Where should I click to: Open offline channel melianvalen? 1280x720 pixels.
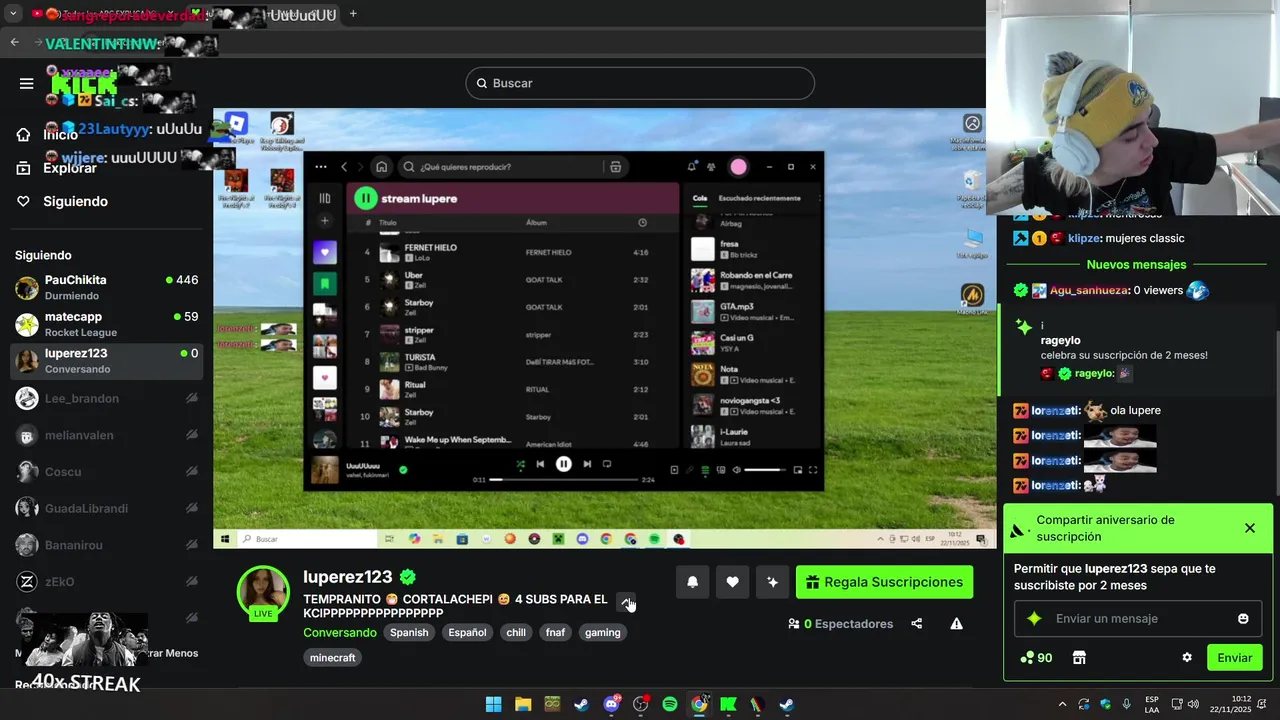(x=106, y=435)
